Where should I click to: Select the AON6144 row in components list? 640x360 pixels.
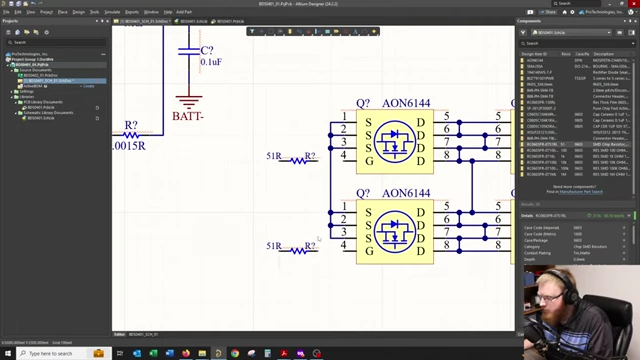point(575,60)
